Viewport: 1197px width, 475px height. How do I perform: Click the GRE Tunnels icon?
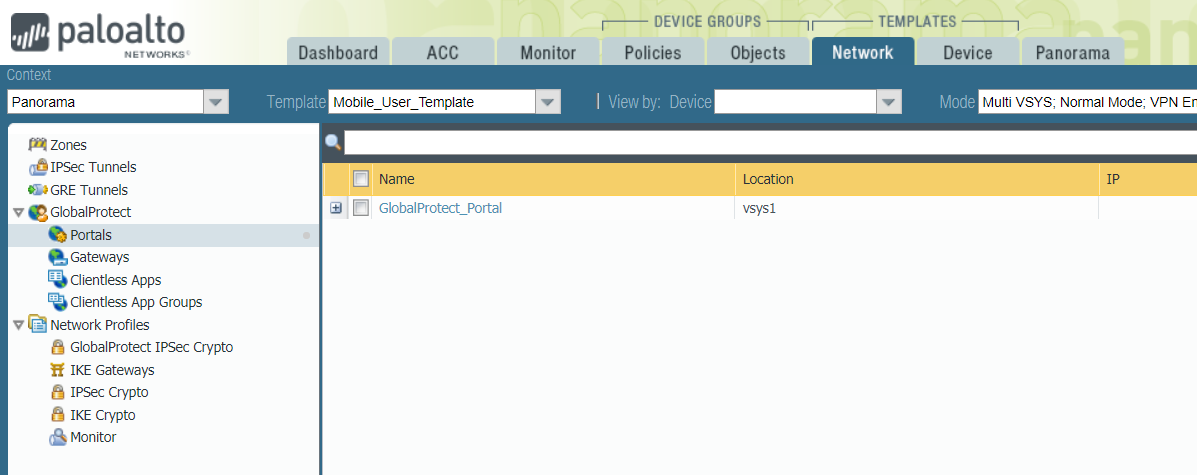[38, 190]
